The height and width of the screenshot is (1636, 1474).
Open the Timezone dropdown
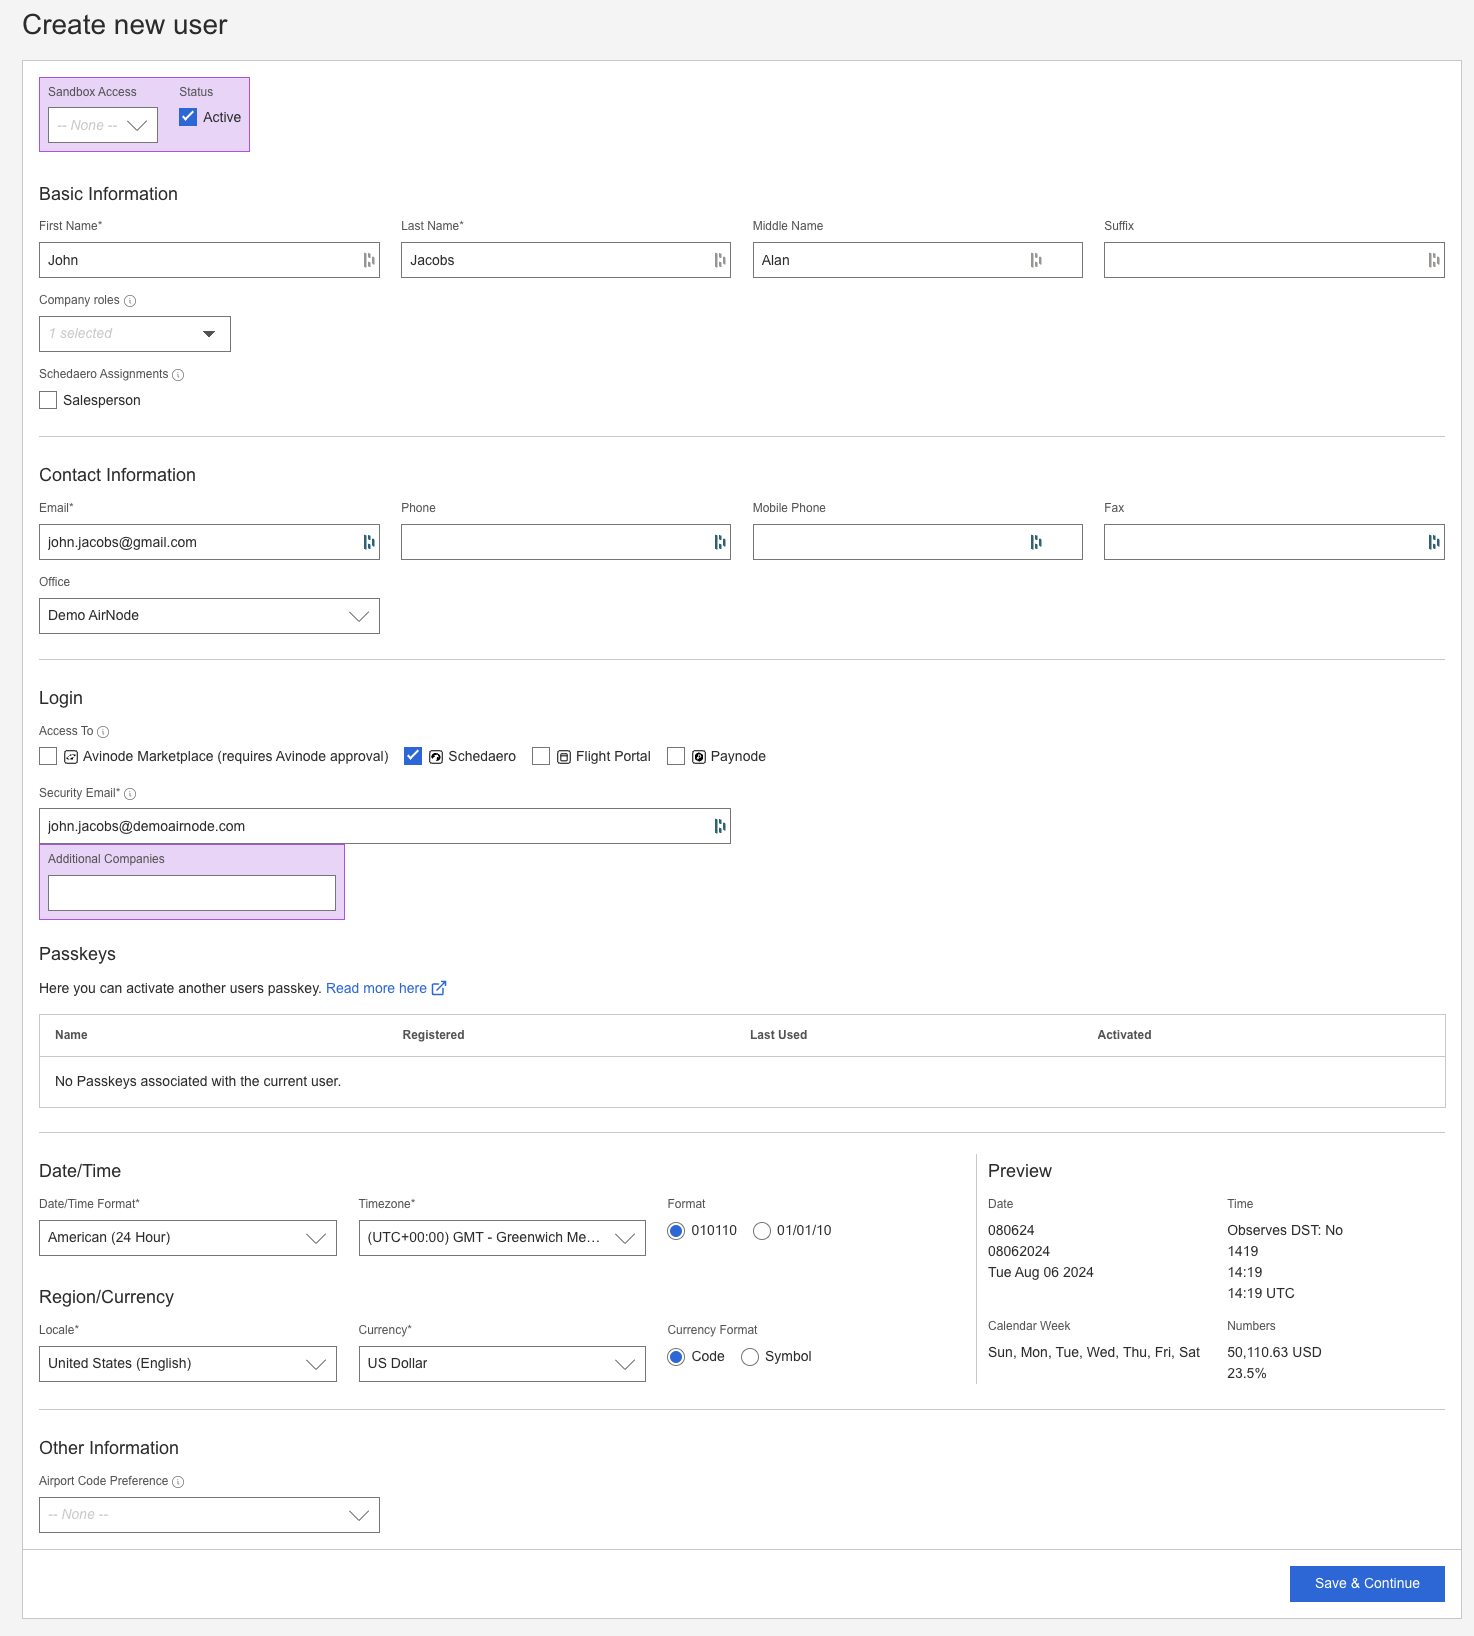click(x=502, y=1238)
